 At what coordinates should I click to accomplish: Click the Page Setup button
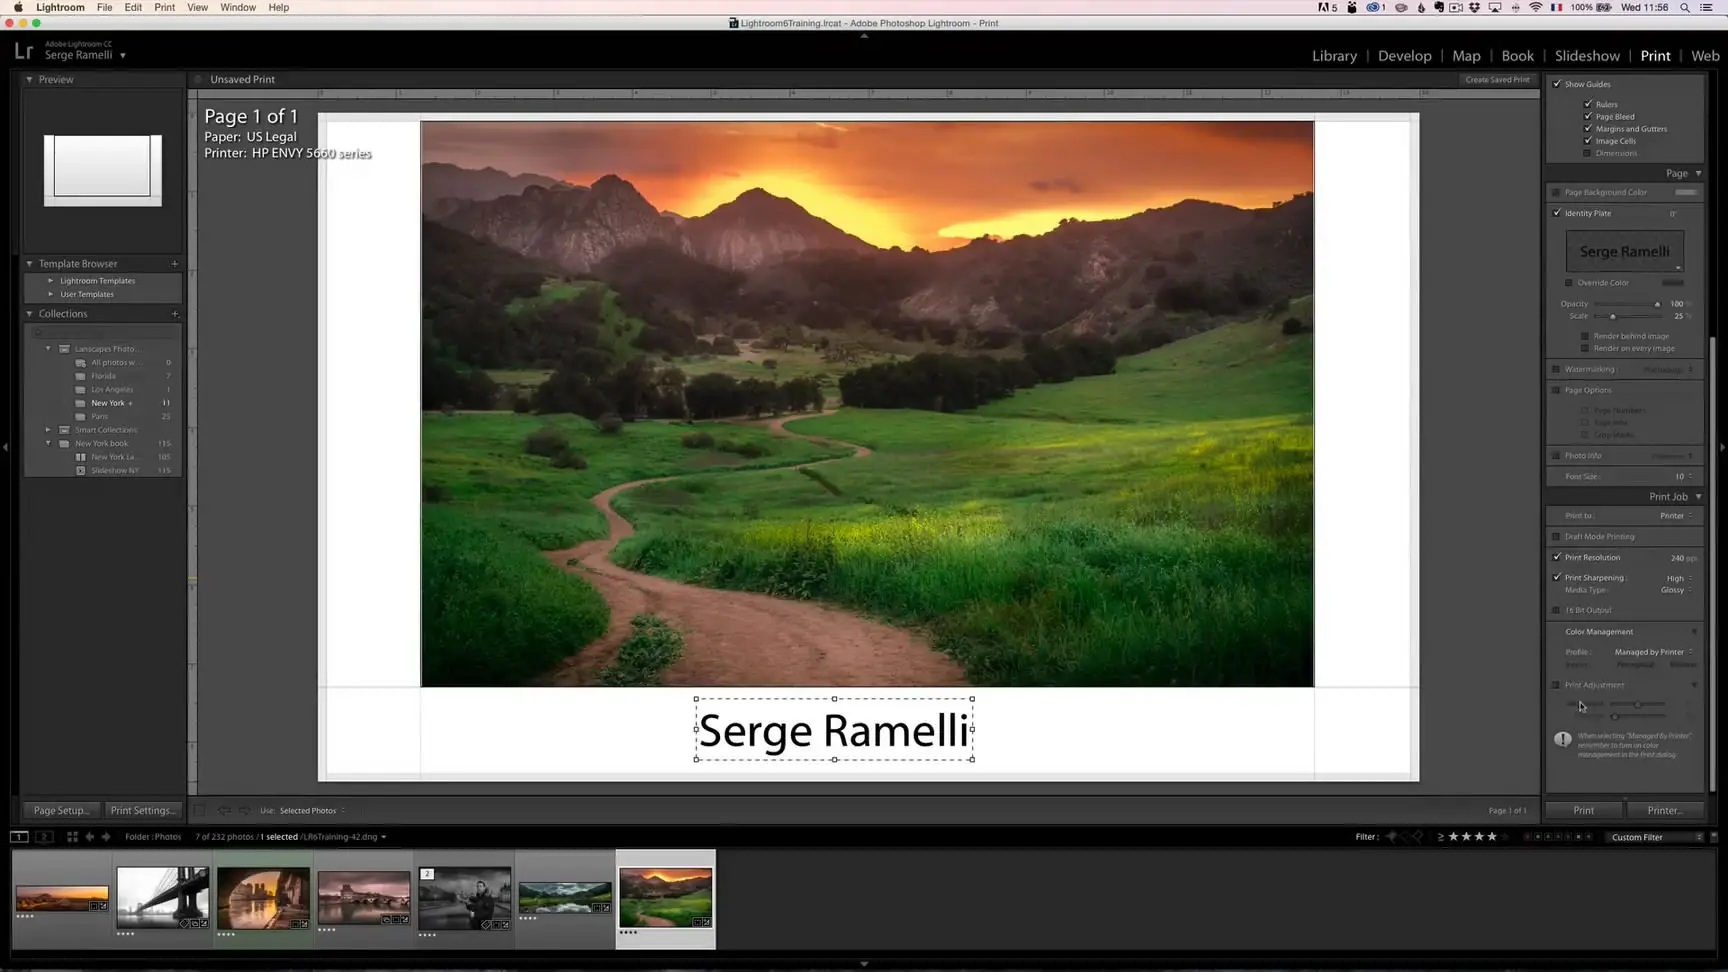[x=62, y=811]
